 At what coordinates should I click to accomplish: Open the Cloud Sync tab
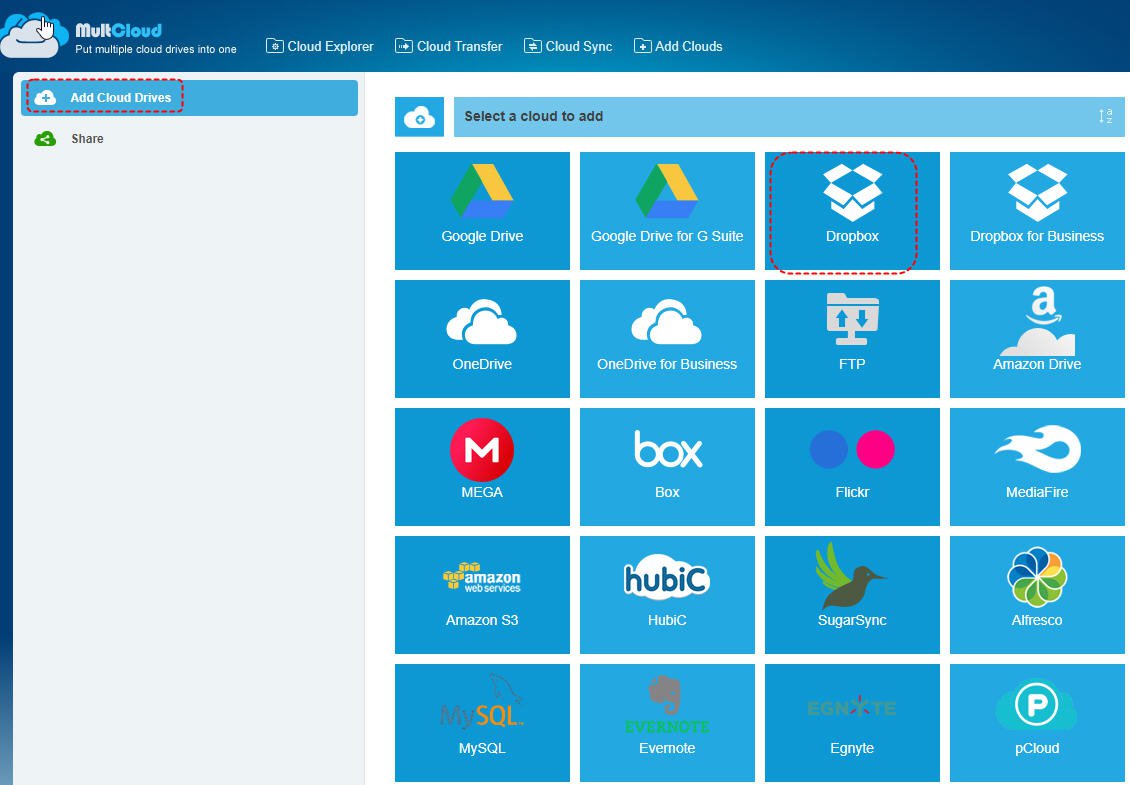(568, 46)
